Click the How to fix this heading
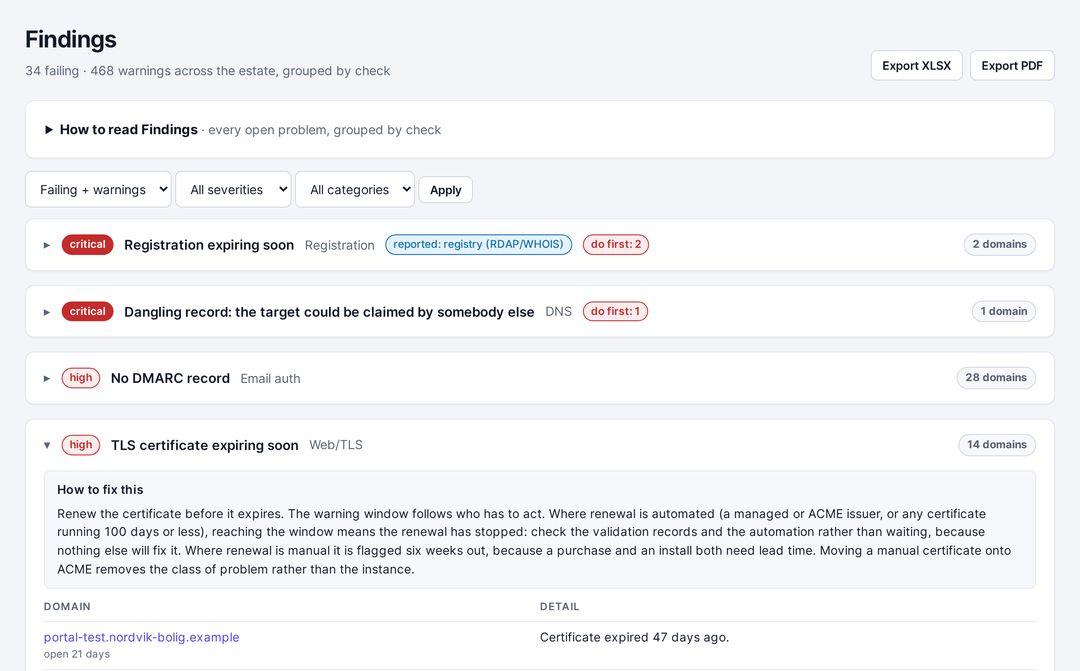1080x671 pixels. (100, 490)
